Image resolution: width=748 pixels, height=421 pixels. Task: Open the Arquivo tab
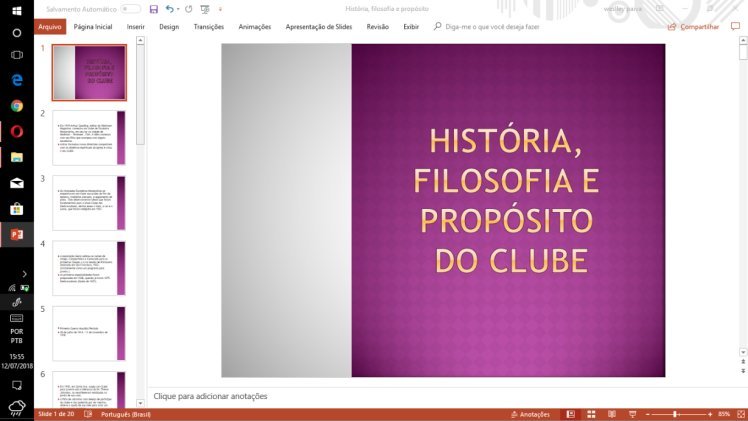[50, 27]
